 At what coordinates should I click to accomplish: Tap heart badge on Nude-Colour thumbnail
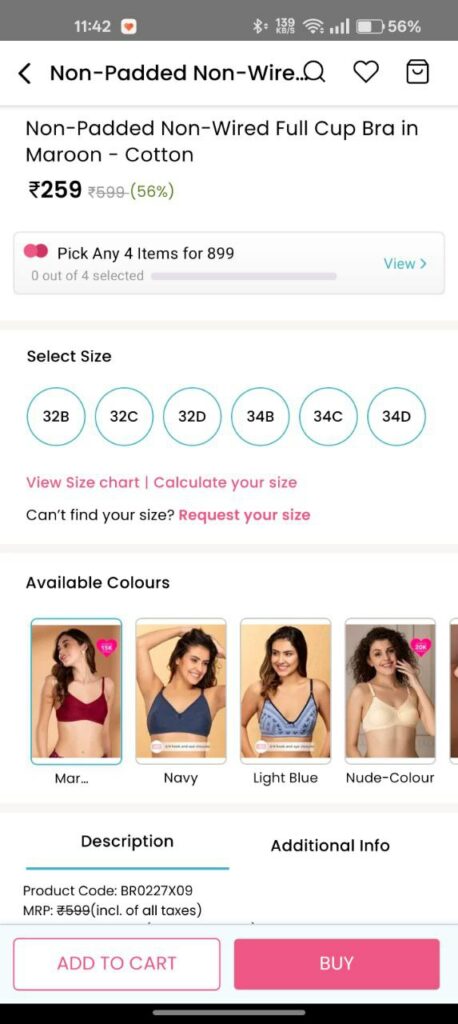(421, 646)
